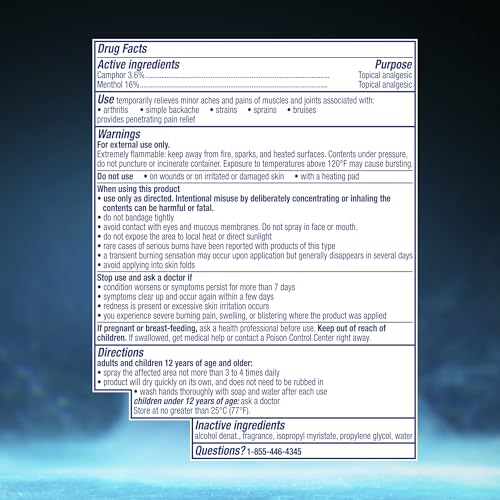Viewport: 500px width, 500px height.
Task: Click the simple backache bullet item
Action: click(x=170, y=110)
